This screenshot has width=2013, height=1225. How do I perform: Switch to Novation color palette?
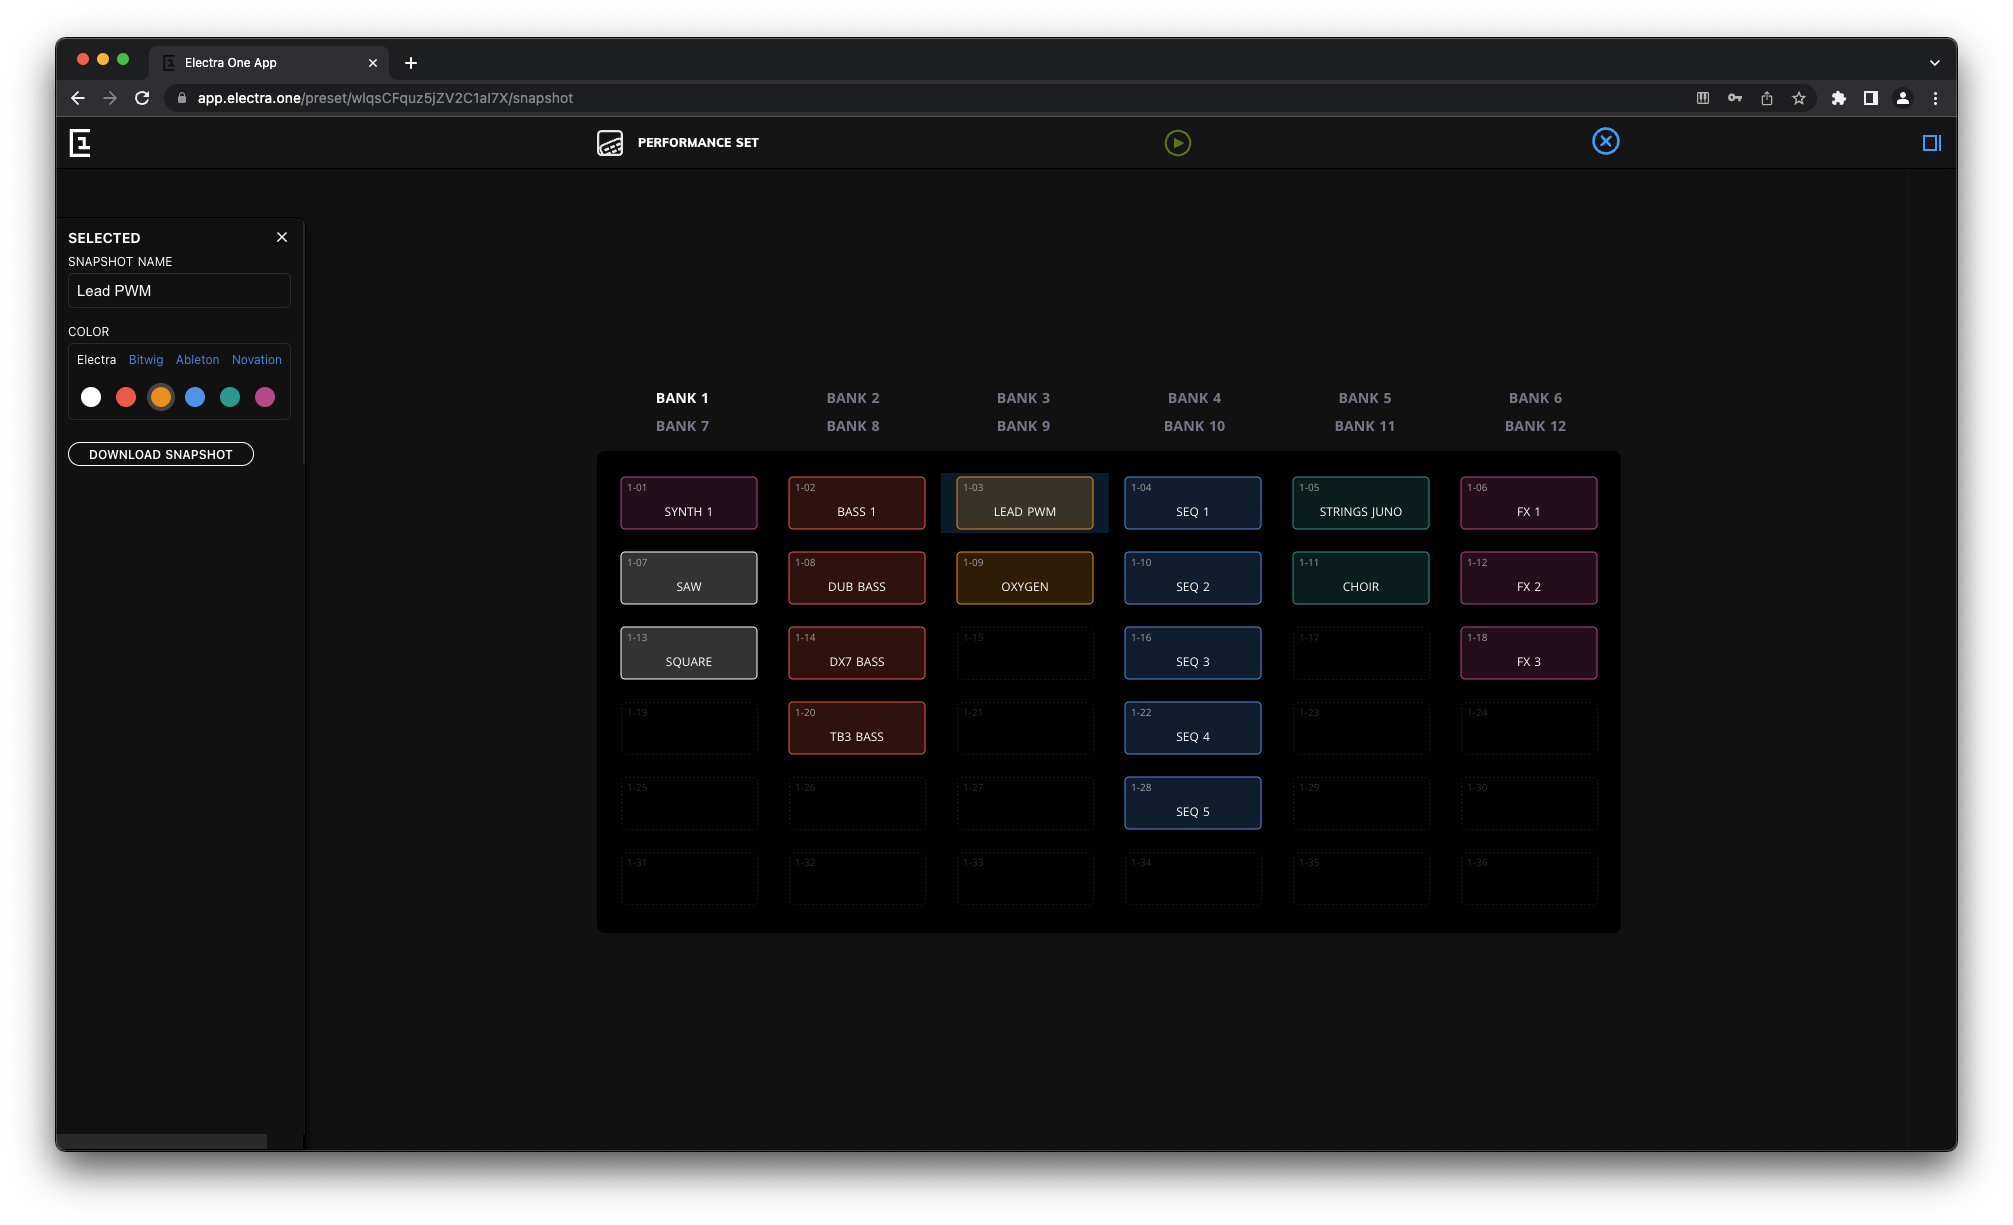click(x=256, y=359)
